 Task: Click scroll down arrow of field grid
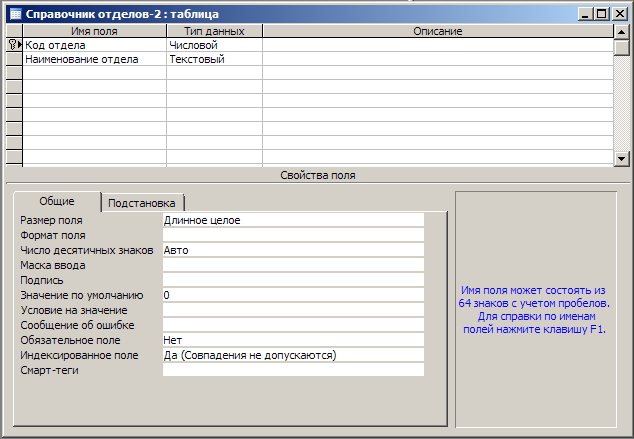pos(621,158)
